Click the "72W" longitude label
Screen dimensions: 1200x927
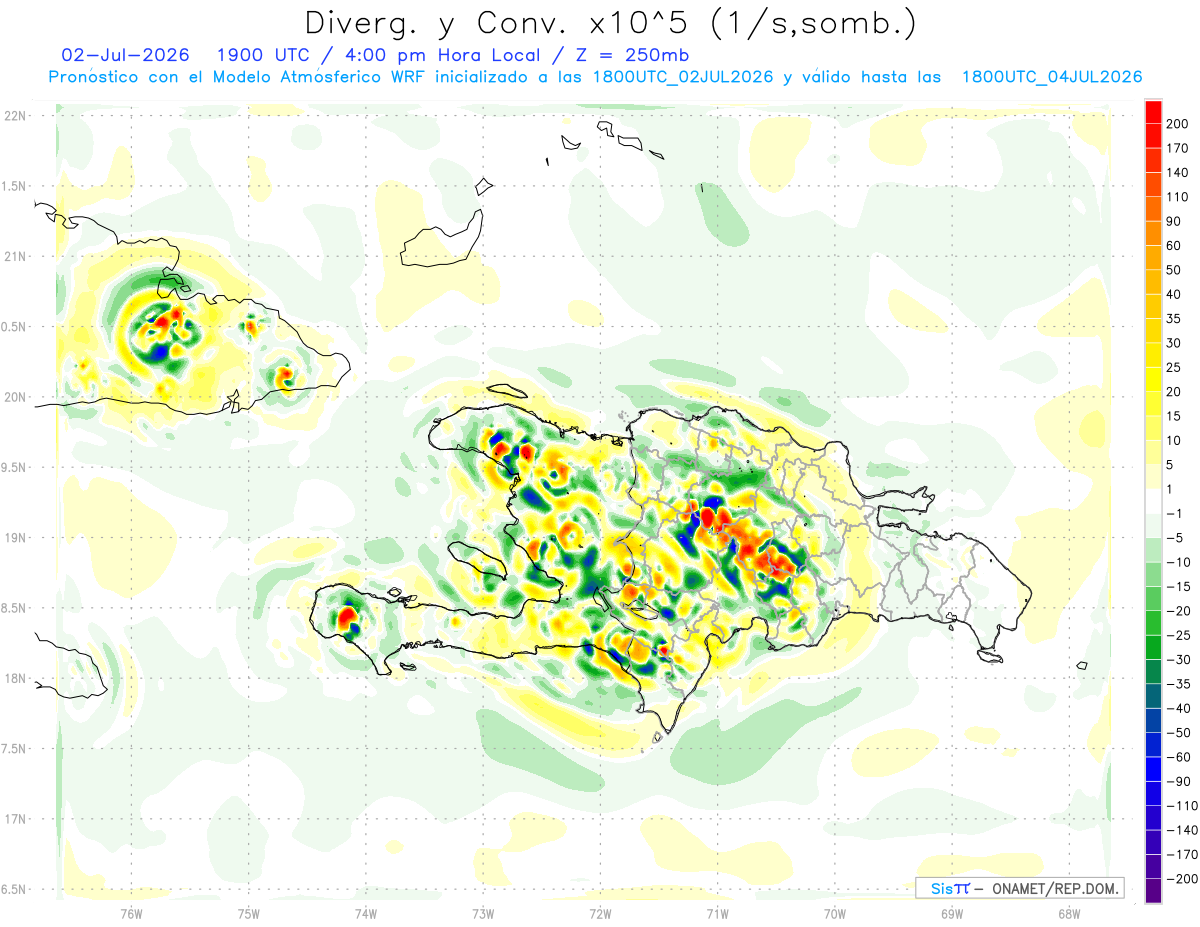tap(600, 913)
